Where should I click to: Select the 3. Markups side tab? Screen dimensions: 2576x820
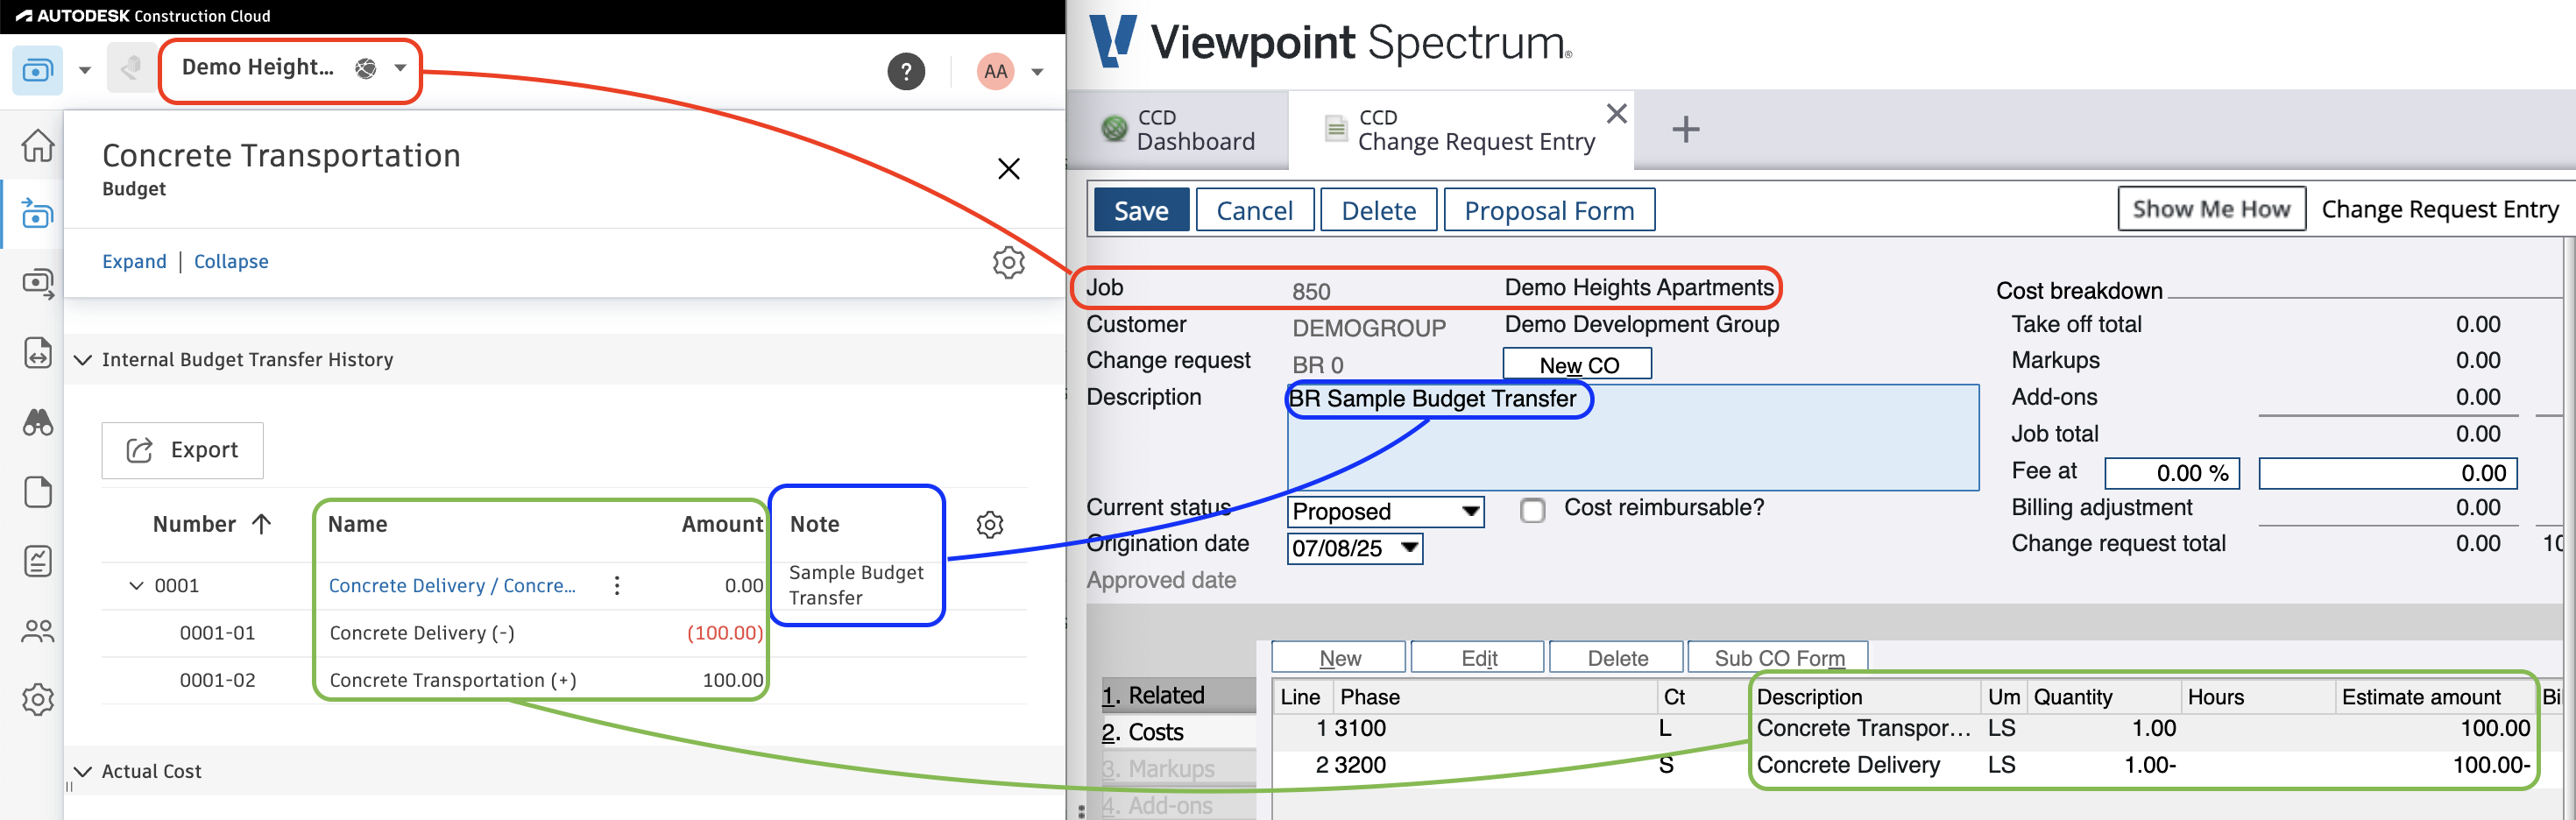[x=1178, y=768]
